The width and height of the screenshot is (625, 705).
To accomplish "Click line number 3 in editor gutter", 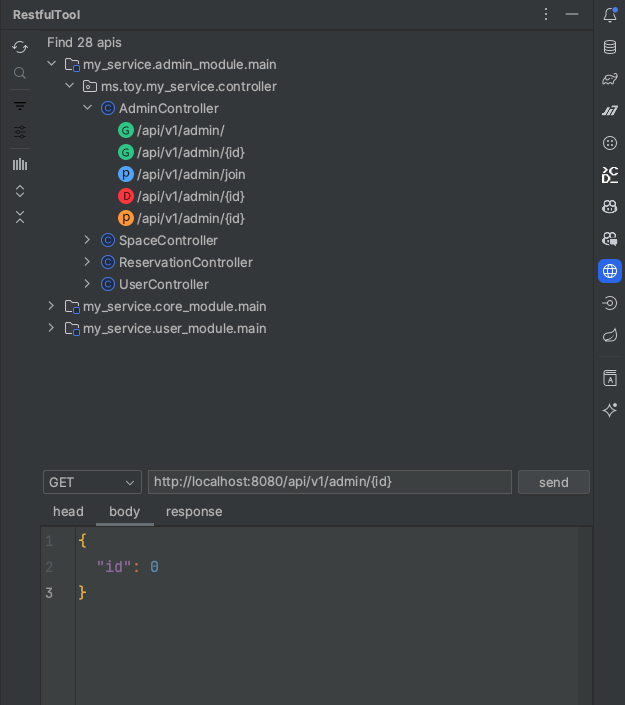I will click(x=49, y=593).
